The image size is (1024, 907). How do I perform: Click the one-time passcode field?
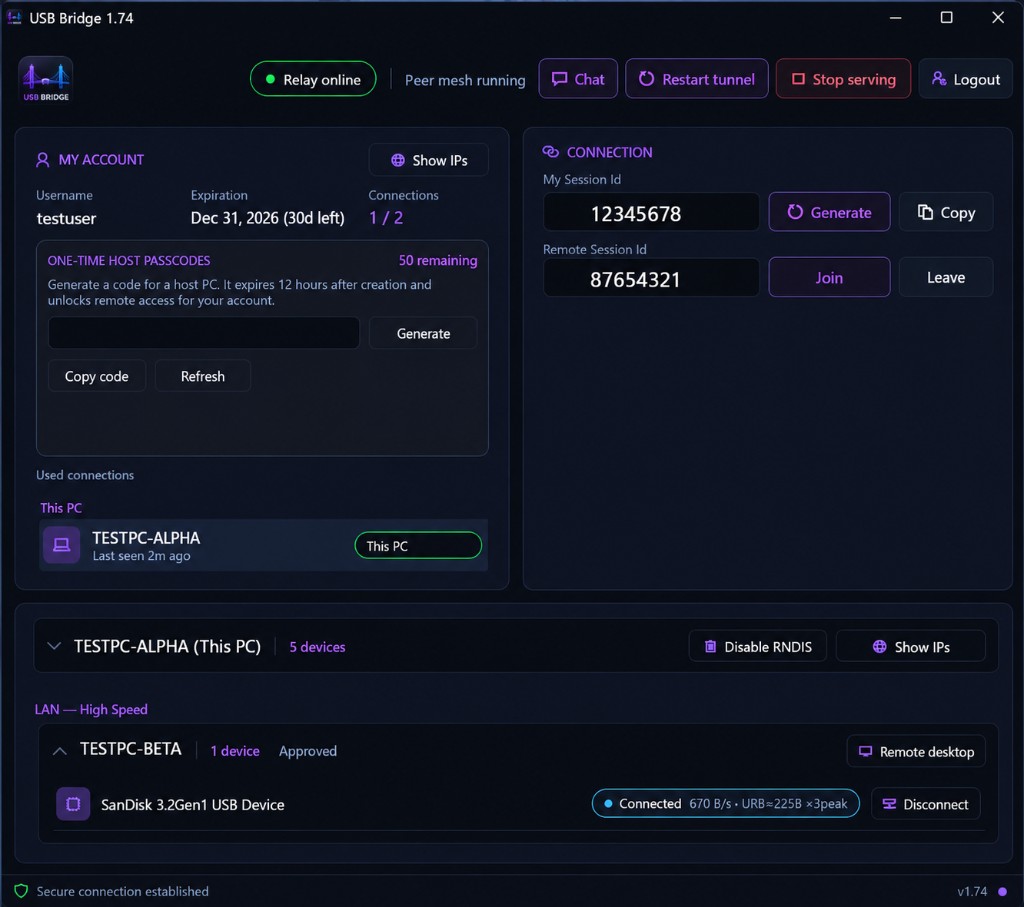click(x=204, y=333)
